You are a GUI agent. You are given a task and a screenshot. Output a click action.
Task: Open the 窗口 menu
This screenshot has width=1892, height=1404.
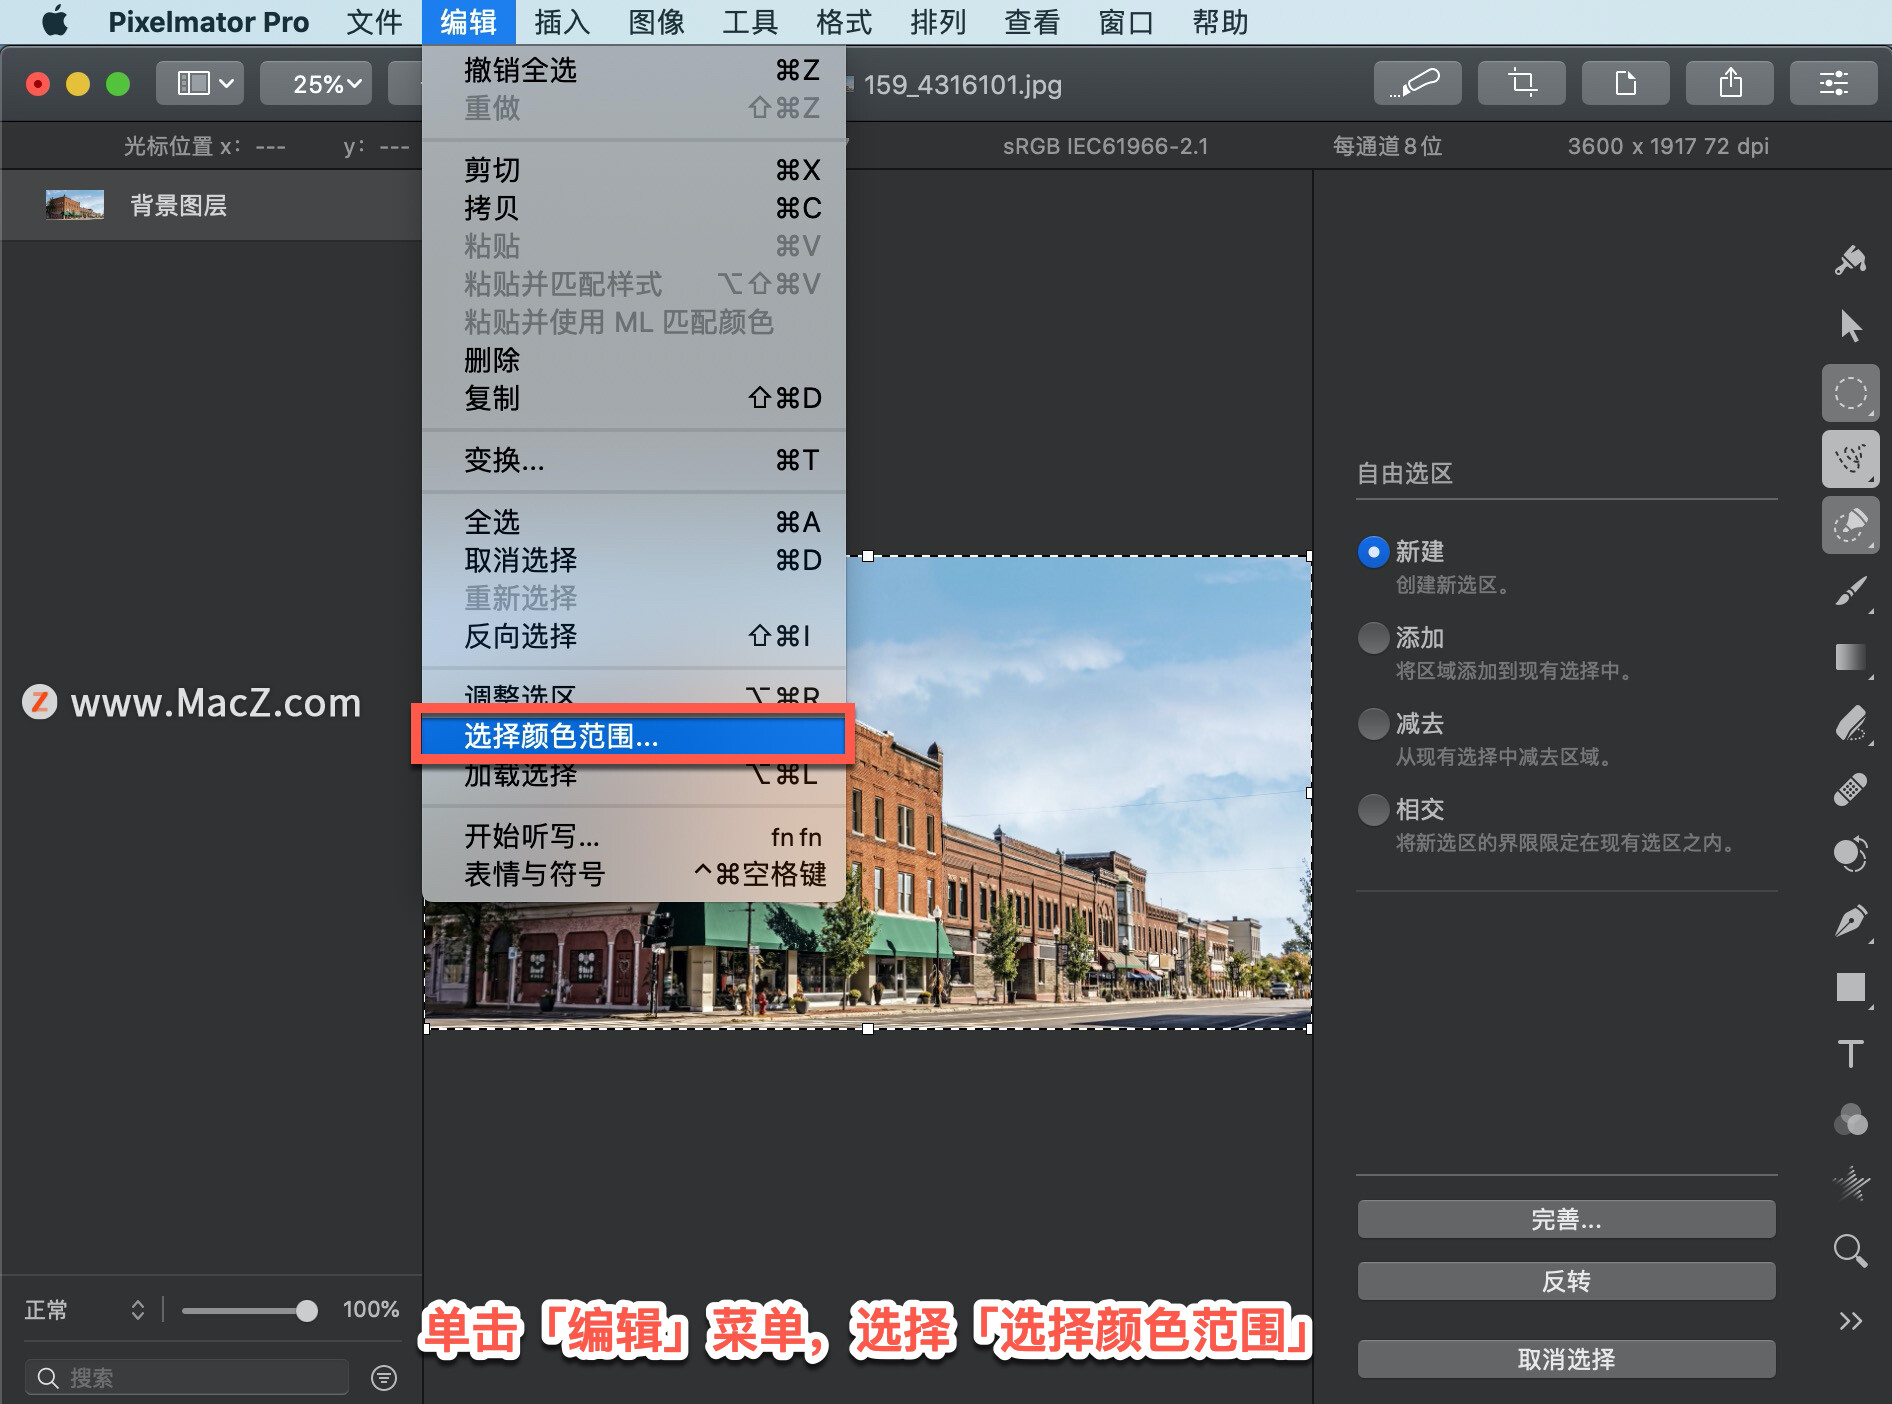click(1124, 22)
